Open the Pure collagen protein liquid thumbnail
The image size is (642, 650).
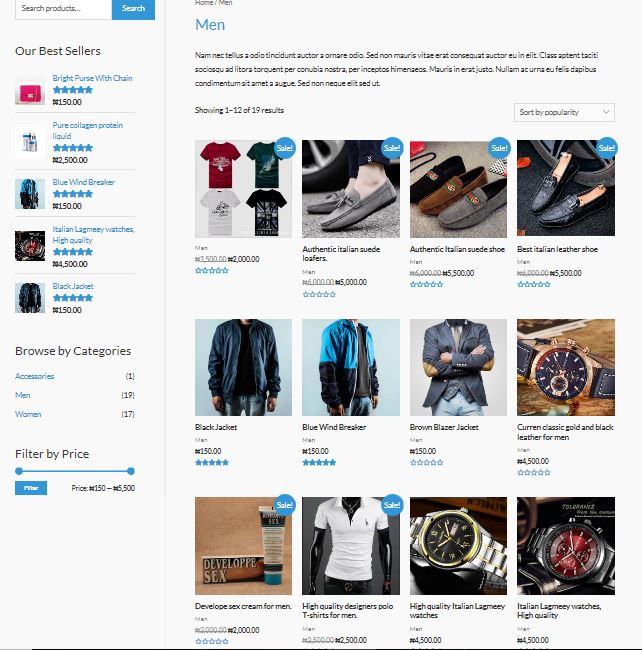30,142
